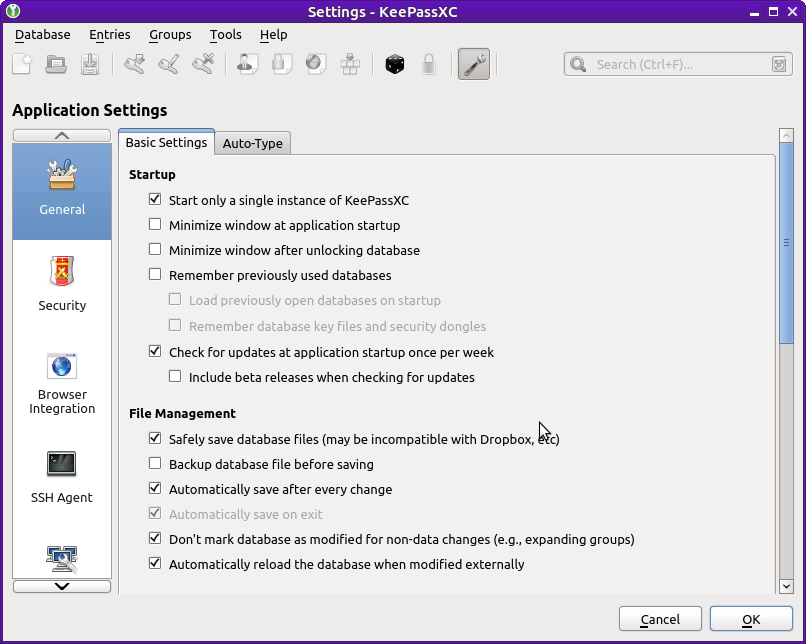
Task: Select the Security sidebar icon
Action: pyautogui.click(x=61, y=283)
